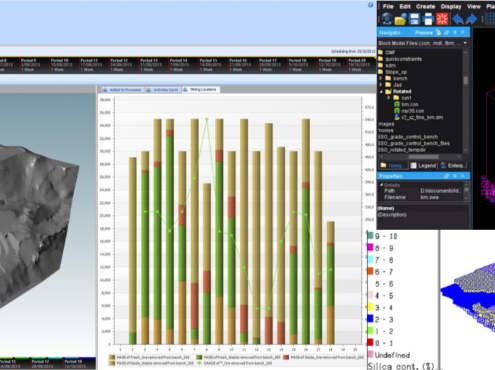Image resolution: width=495 pixels, height=370 pixels.
Task: Click the blue redo arrow icon
Action: (471, 19)
